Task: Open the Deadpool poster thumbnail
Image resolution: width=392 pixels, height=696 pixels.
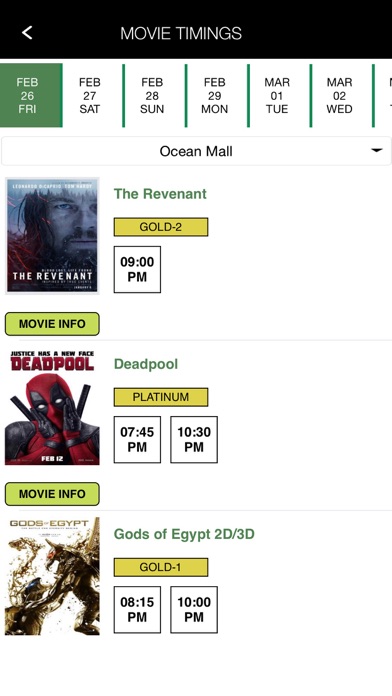Action: click(52, 407)
